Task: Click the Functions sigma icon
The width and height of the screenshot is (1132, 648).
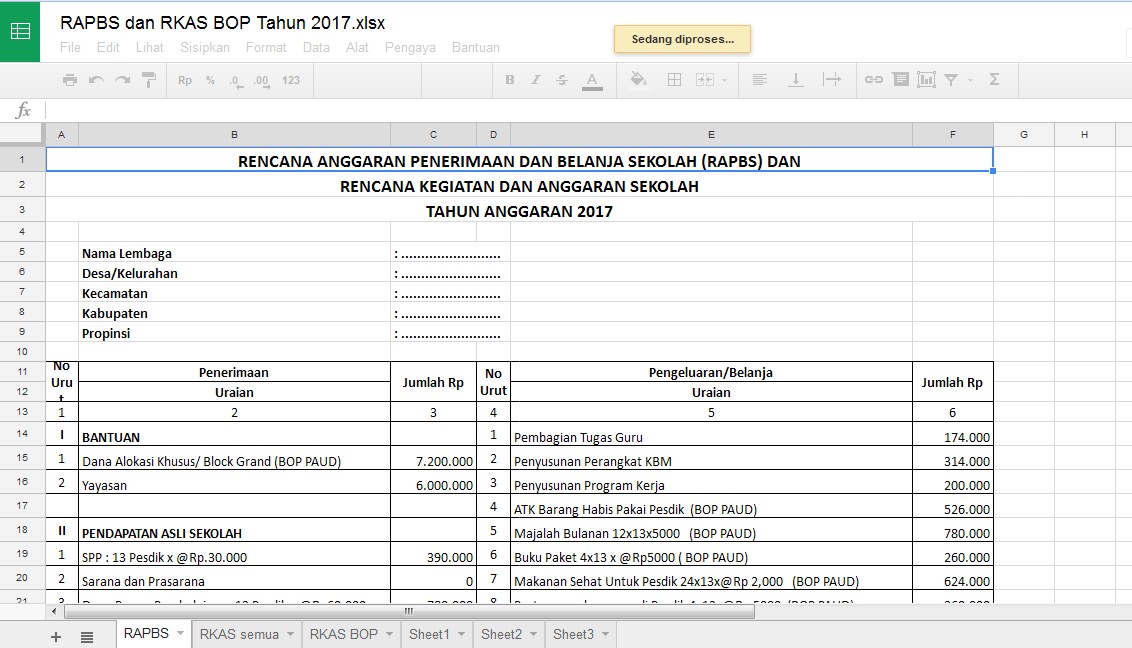Action: point(992,80)
